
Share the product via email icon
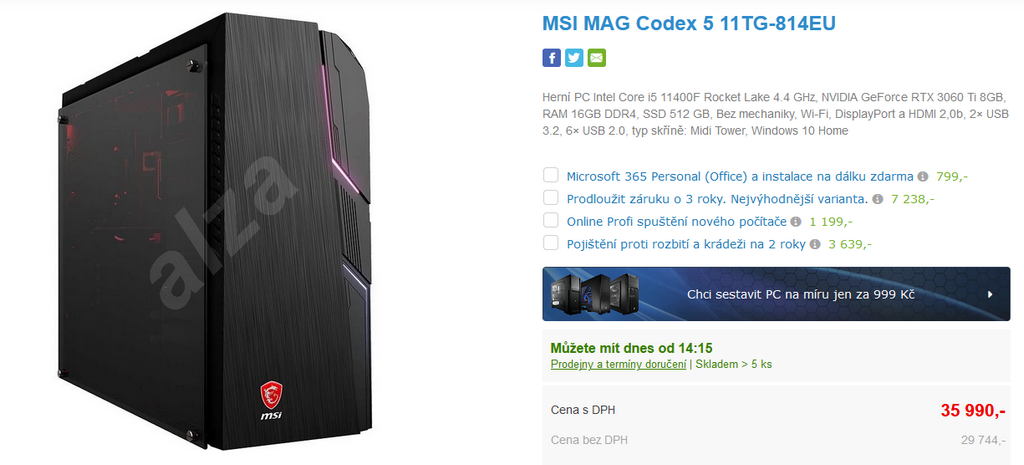point(596,58)
